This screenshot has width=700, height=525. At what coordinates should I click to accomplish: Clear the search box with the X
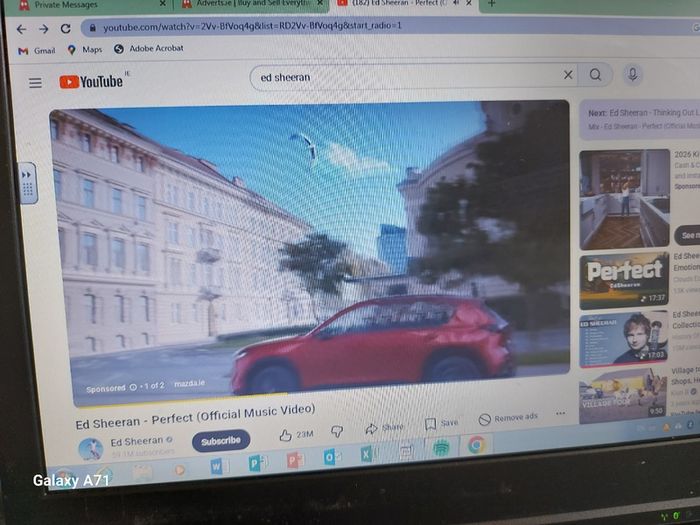pos(568,75)
